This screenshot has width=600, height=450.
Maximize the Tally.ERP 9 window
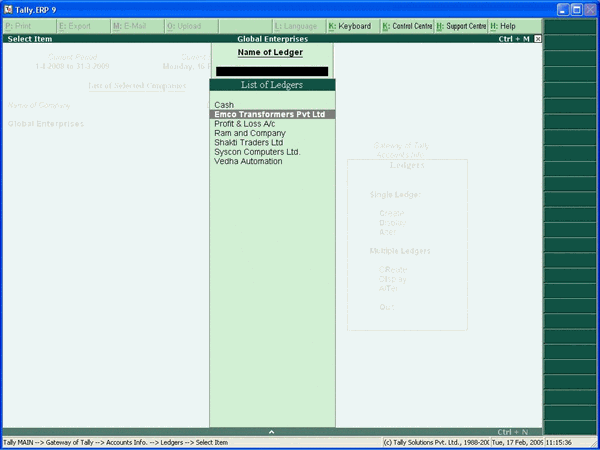577,10
